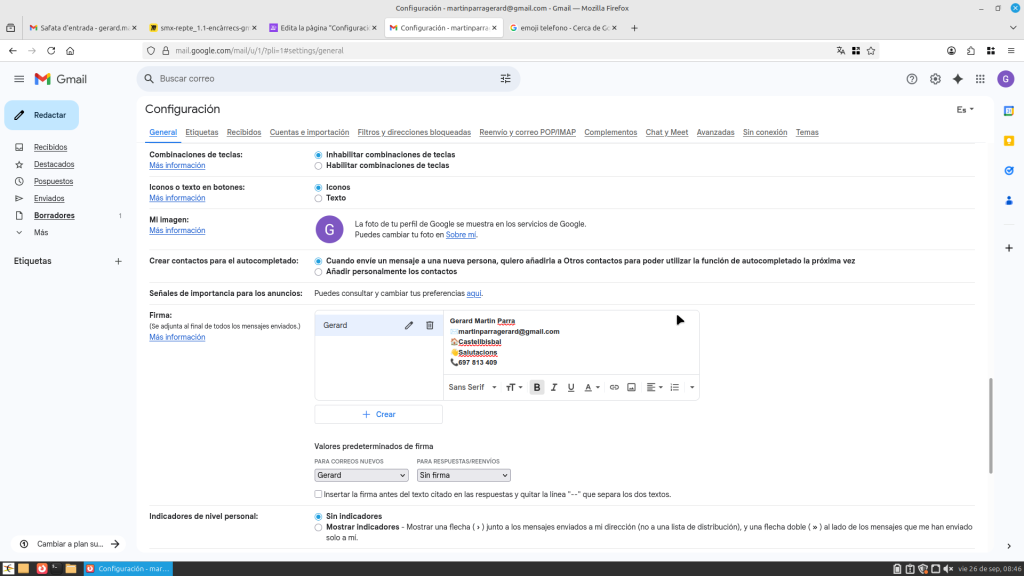1024x576 pixels.
Task: Expand the Sans Serif font dropdown
Action: point(472,387)
